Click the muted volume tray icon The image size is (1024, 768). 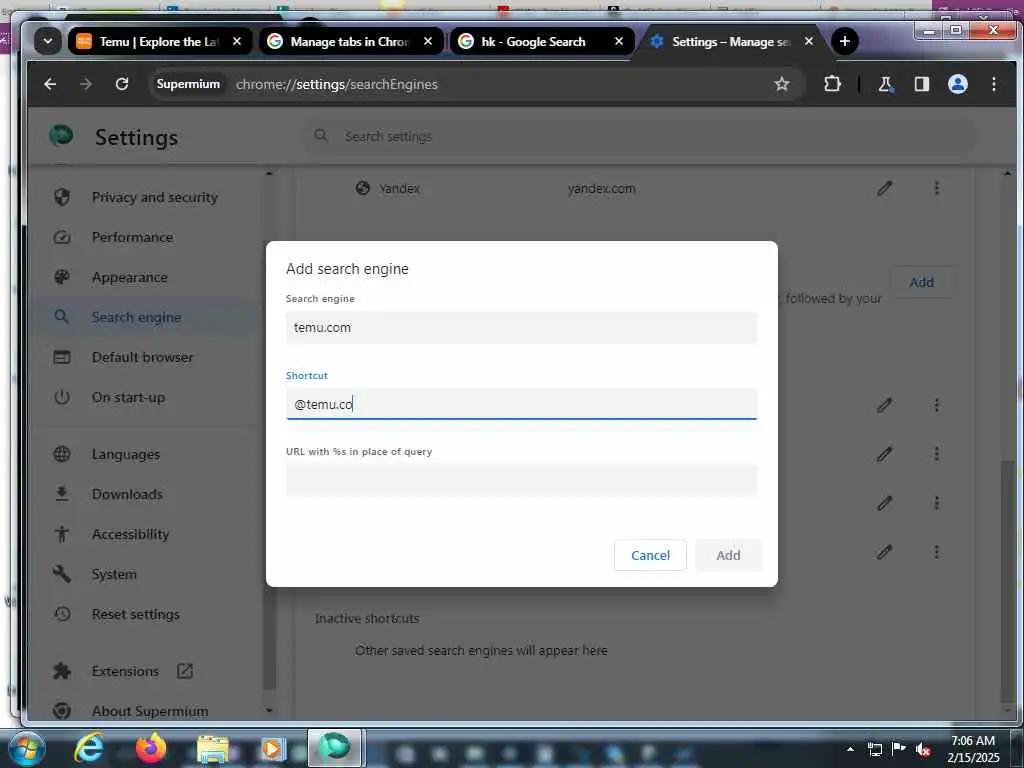(x=923, y=749)
